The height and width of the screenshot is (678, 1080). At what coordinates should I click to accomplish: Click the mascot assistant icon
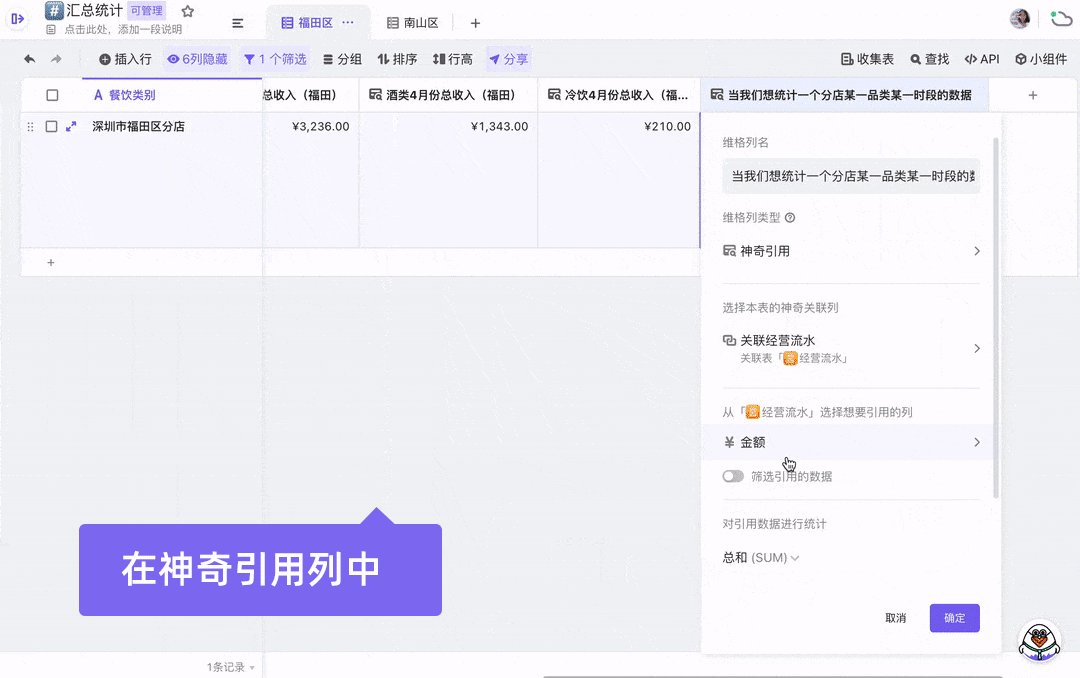(x=1039, y=641)
